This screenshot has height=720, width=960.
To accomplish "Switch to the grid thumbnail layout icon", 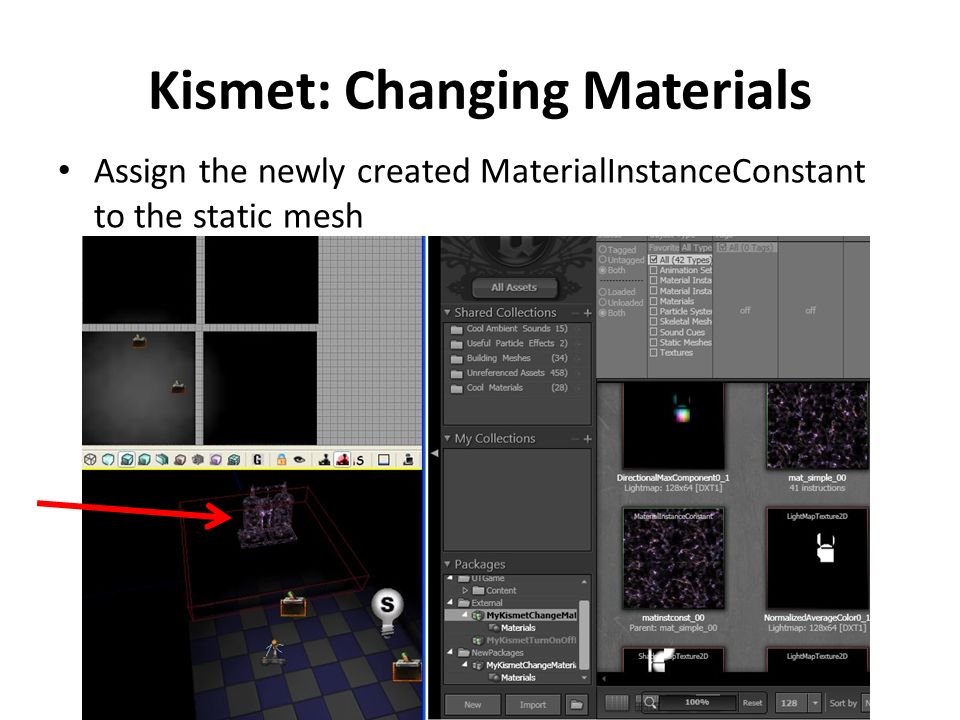I will pos(617,702).
